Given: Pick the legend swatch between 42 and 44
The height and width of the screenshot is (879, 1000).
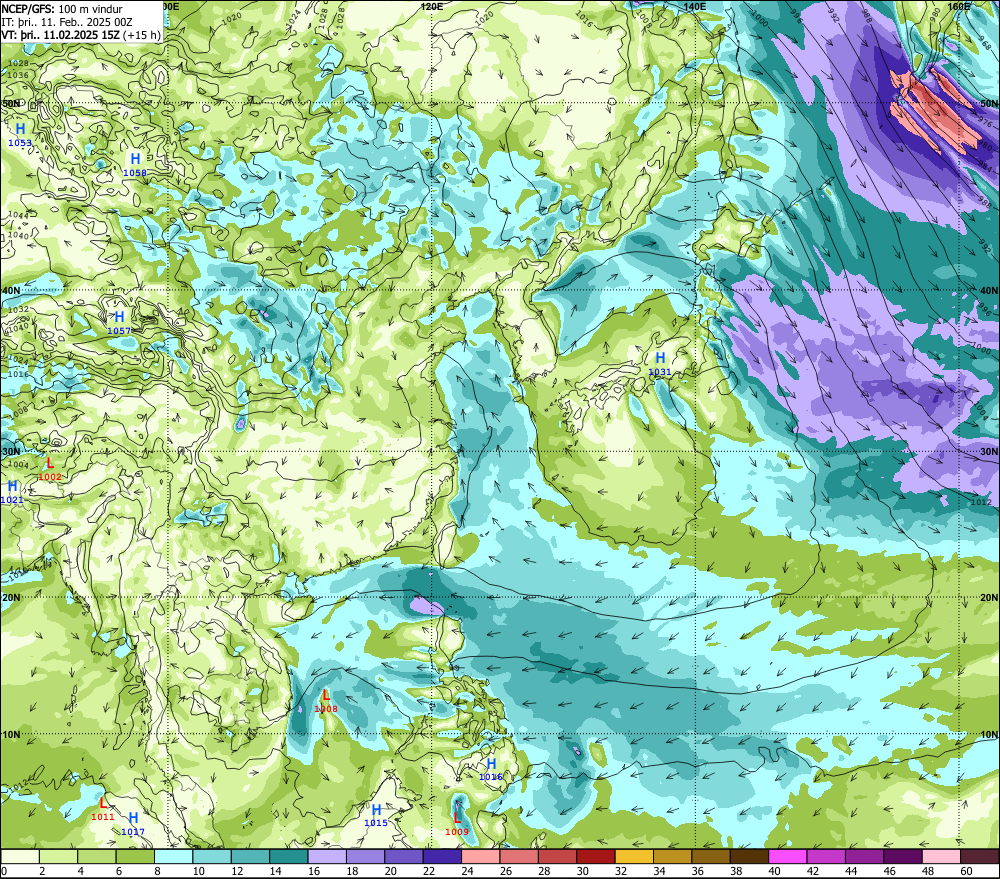Looking at the screenshot, I should 826,856.
